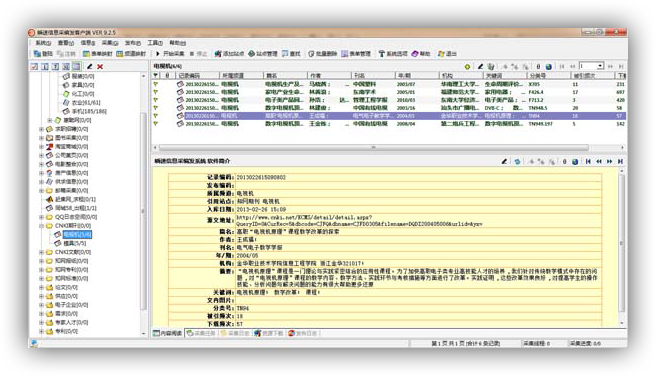Start collection with 开始采集 play icon
Screen dimensions: 656x376
click(x=158, y=54)
